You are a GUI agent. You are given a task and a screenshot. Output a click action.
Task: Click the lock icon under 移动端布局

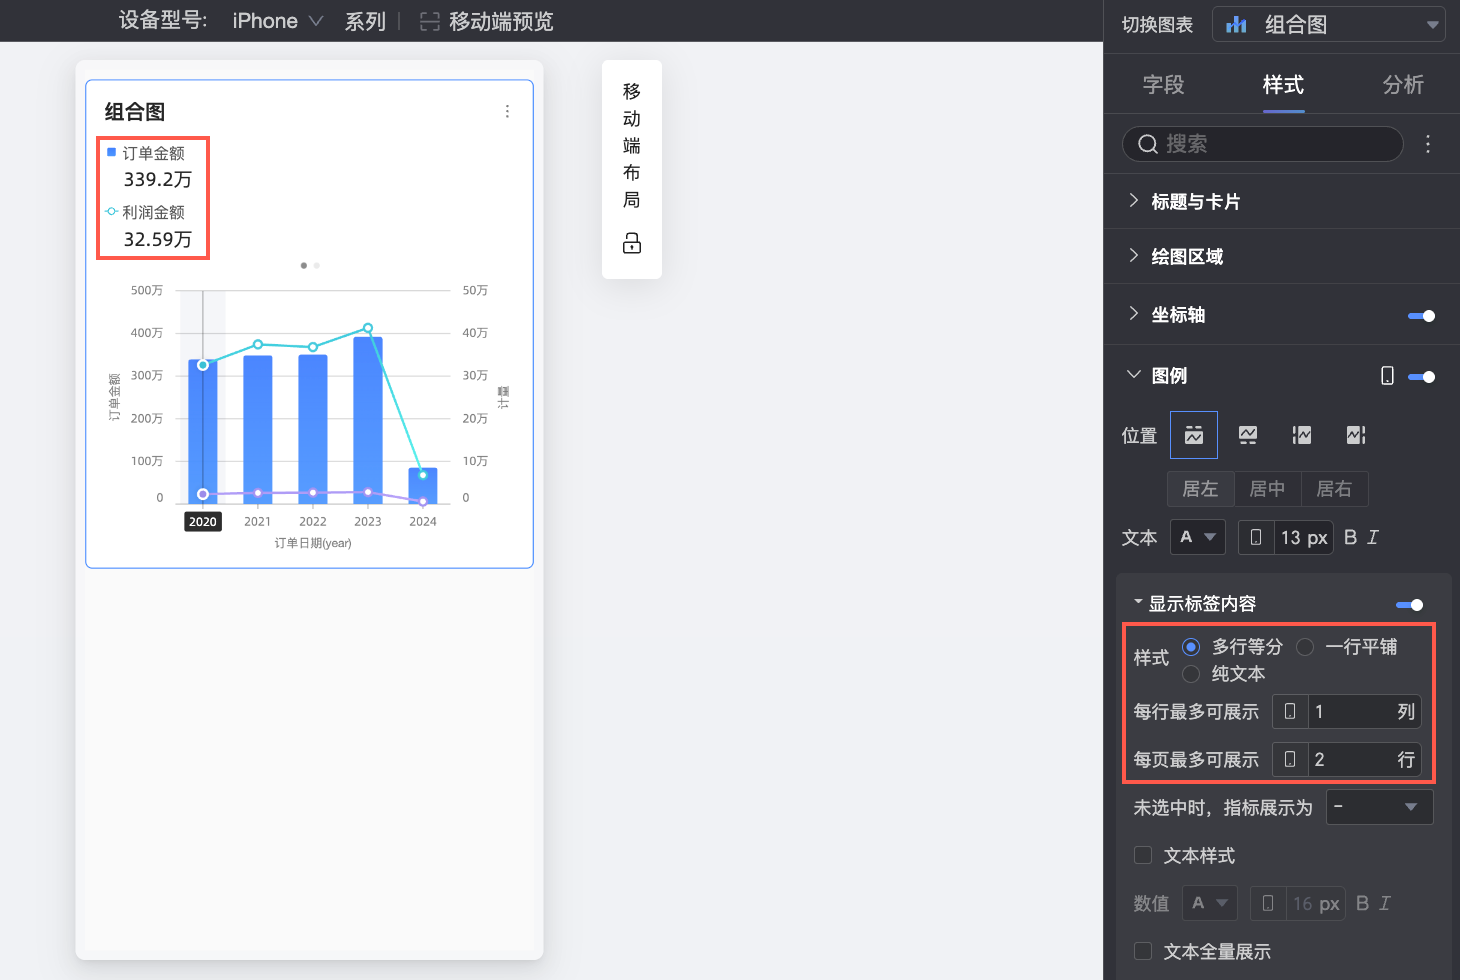coord(632,243)
